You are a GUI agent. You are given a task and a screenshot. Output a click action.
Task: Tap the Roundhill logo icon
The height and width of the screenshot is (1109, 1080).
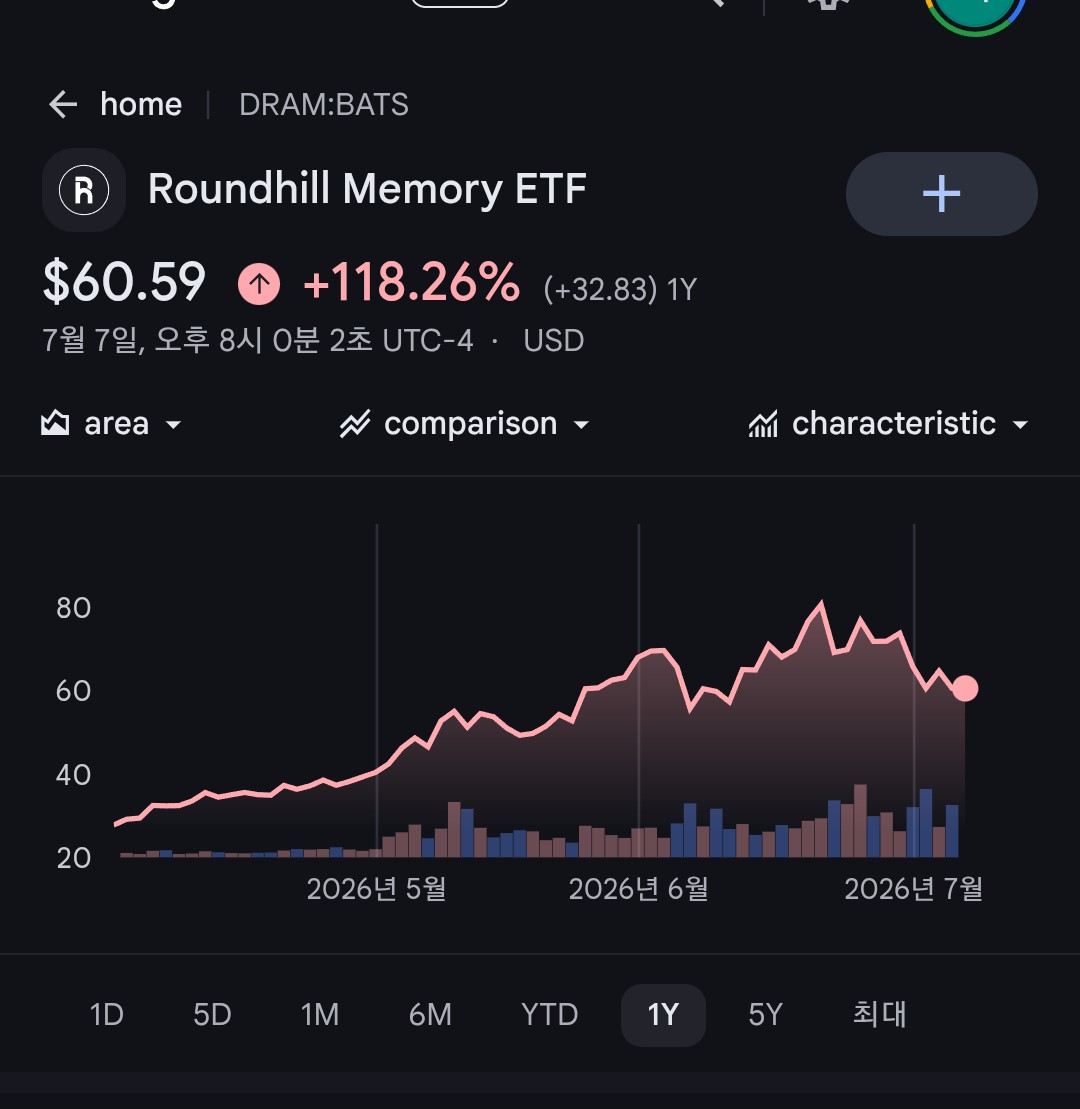(x=84, y=190)
